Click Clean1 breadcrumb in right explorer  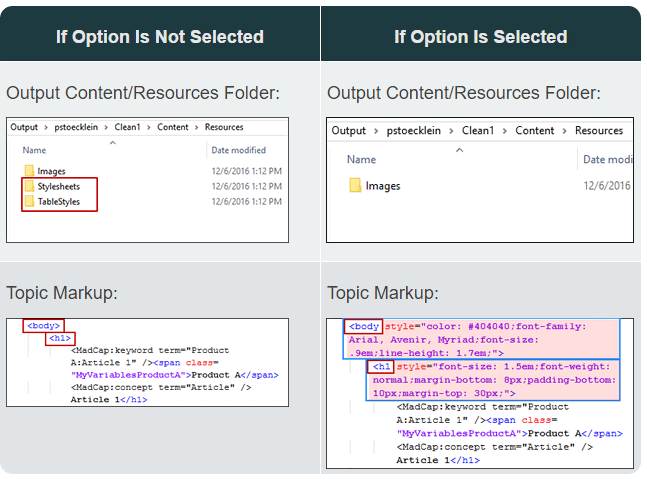[x=478, y=130]
